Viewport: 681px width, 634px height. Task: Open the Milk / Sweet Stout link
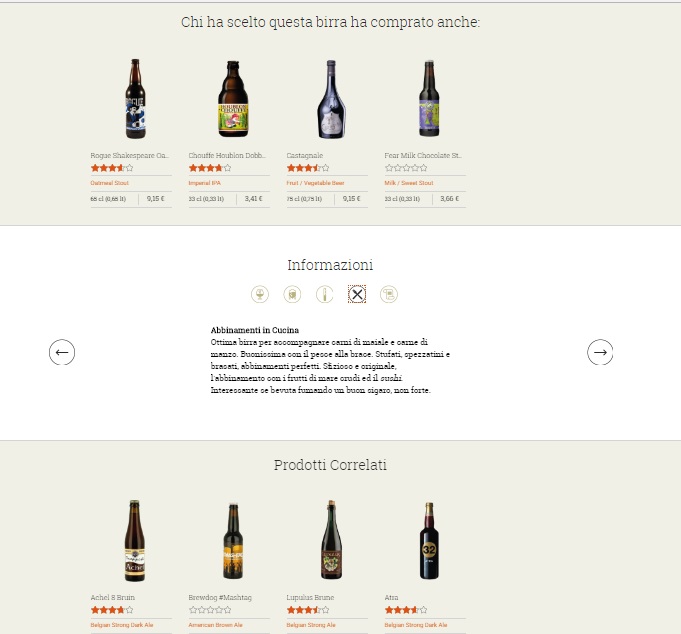(409, 183)
